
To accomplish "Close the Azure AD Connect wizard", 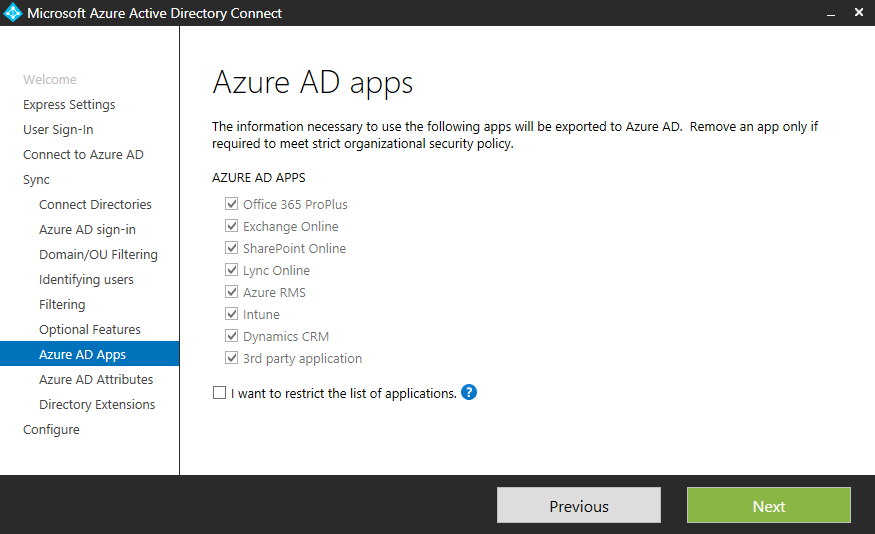I will [x=859, y=14].
